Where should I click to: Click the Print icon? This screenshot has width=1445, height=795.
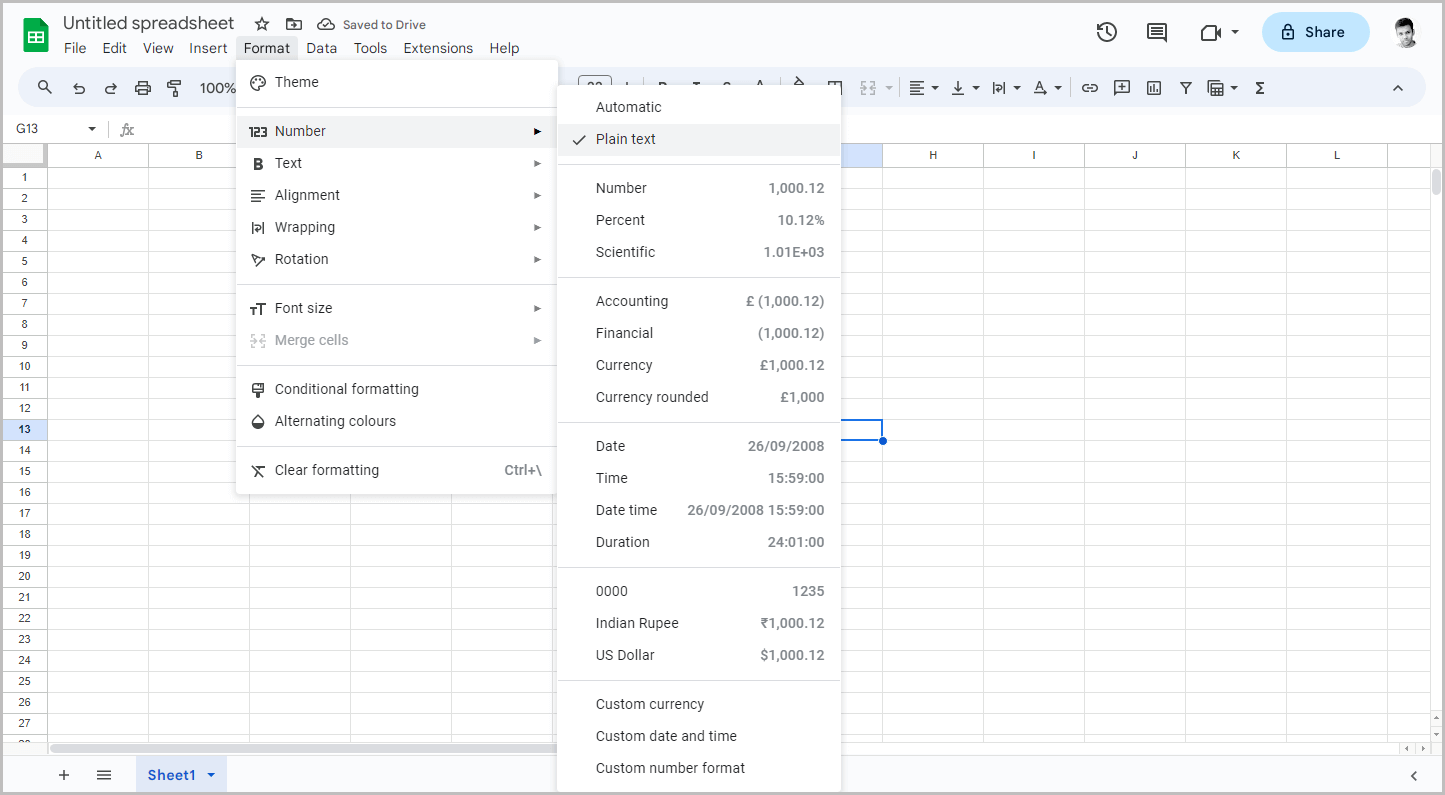pos(143,88)
